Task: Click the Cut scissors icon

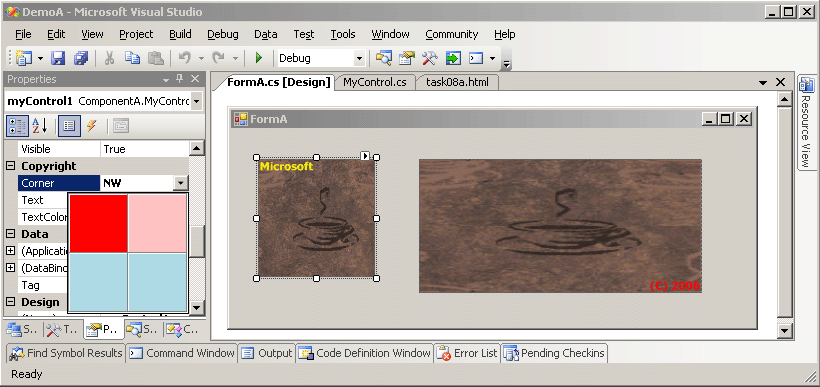Action: point(109,58)
